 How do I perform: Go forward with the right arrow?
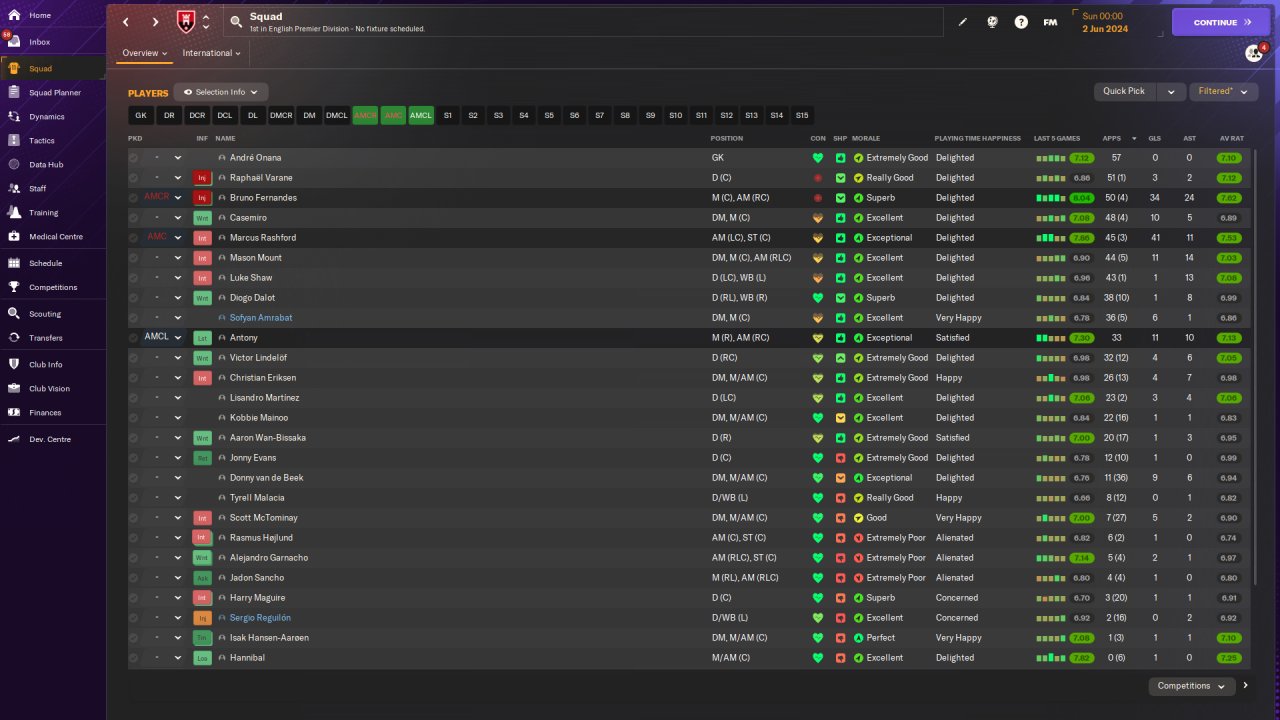pos(155,22)
